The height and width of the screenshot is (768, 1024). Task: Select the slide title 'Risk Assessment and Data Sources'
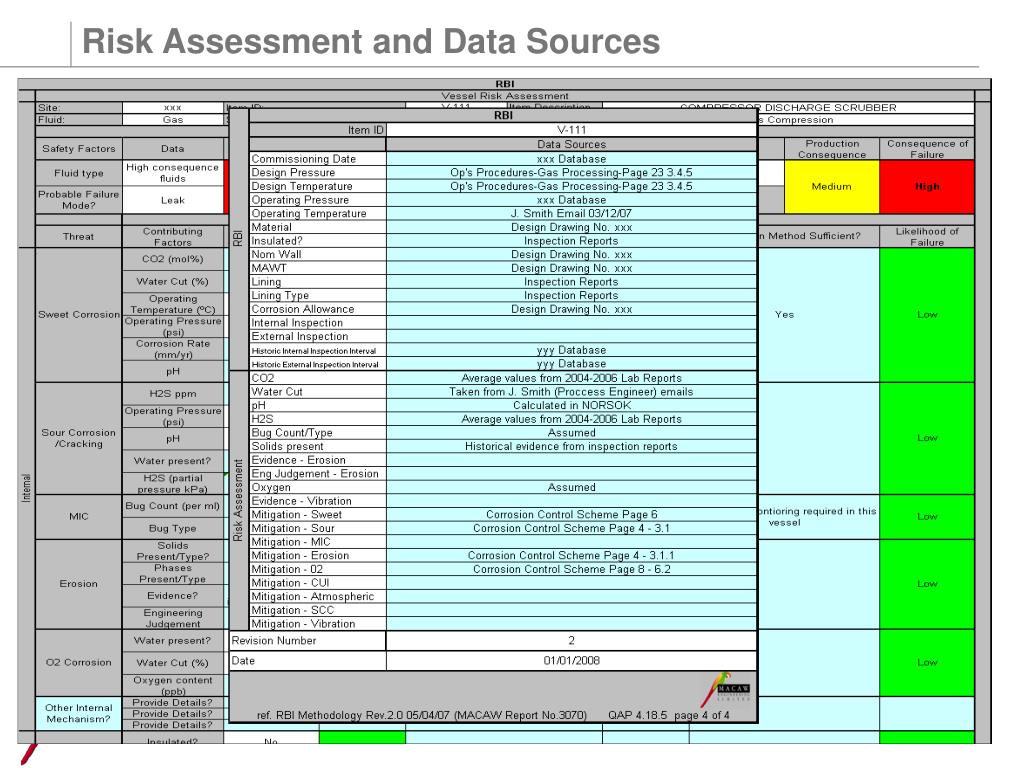[371, 41]
